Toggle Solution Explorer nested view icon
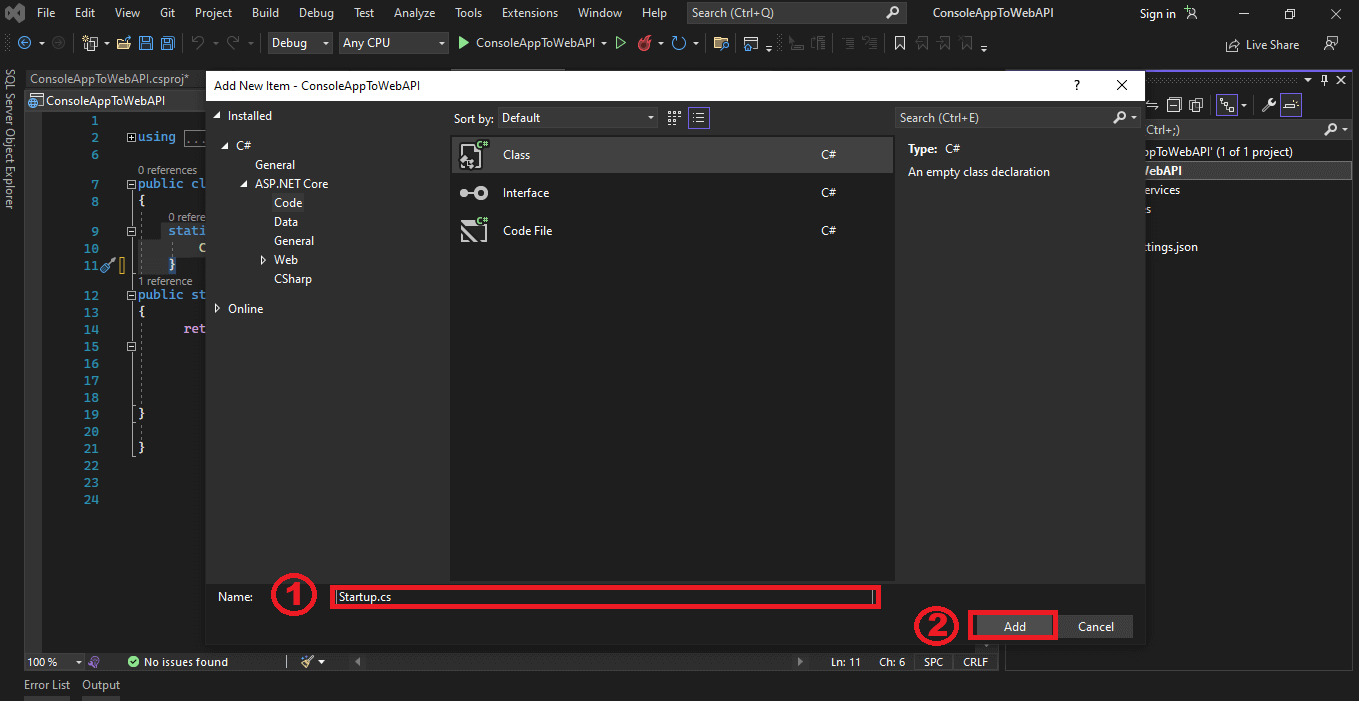Viewport: 1359px width, 701px height. [1227, 104]
